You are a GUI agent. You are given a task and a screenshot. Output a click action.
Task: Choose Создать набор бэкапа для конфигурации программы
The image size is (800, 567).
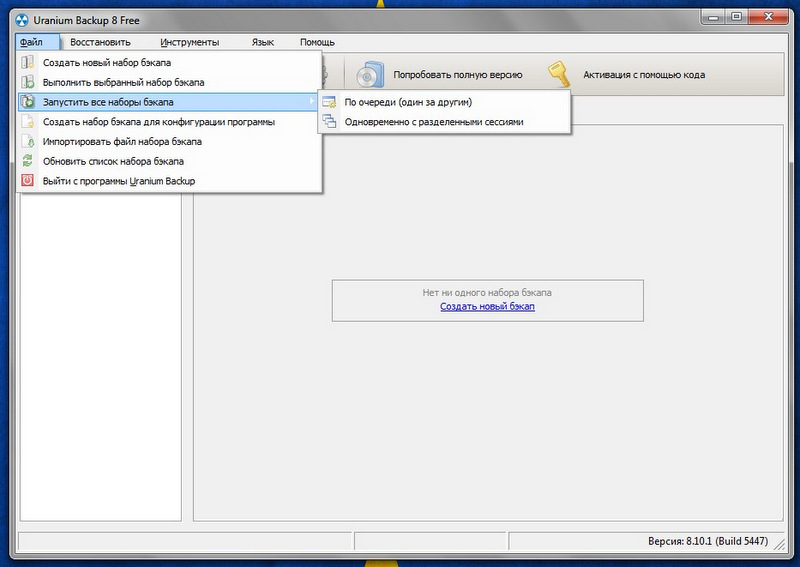pos(169,121)
